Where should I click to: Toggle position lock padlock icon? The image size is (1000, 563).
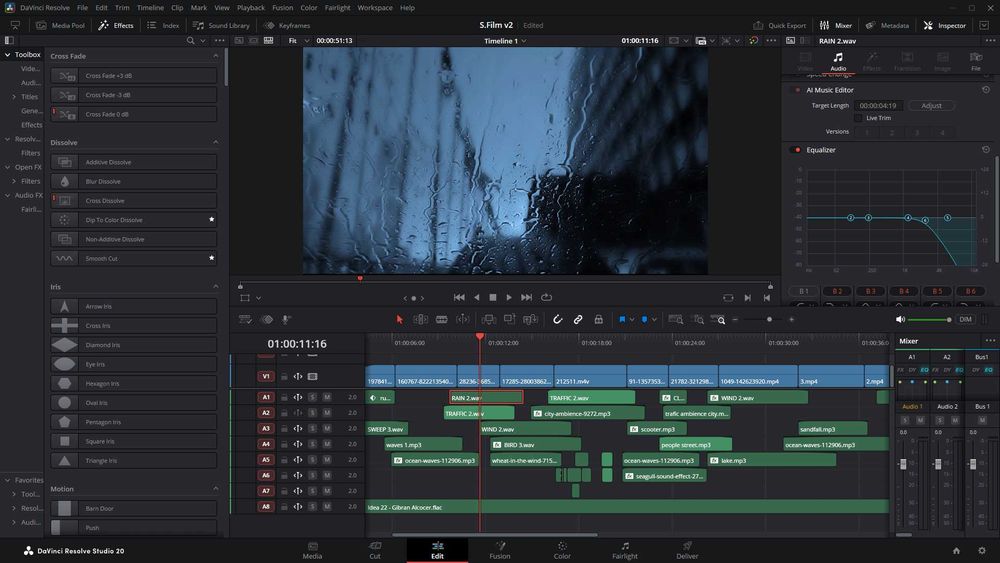598,319
